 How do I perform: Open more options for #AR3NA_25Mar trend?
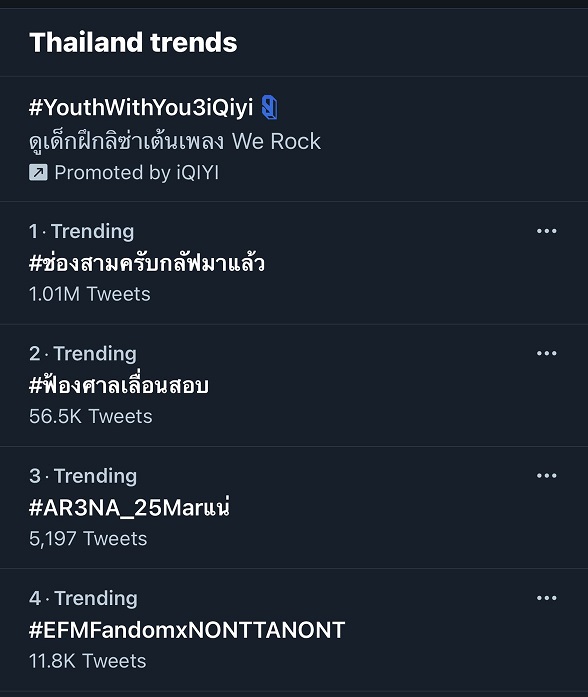[x=546, y=476]
